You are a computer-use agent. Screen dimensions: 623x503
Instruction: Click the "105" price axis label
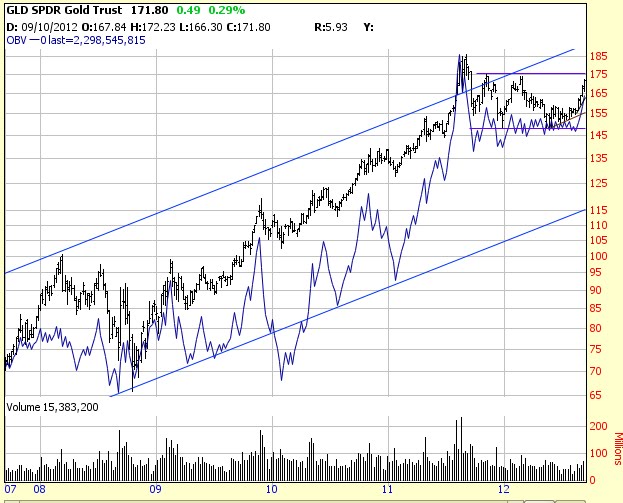[x=598, y=240]
